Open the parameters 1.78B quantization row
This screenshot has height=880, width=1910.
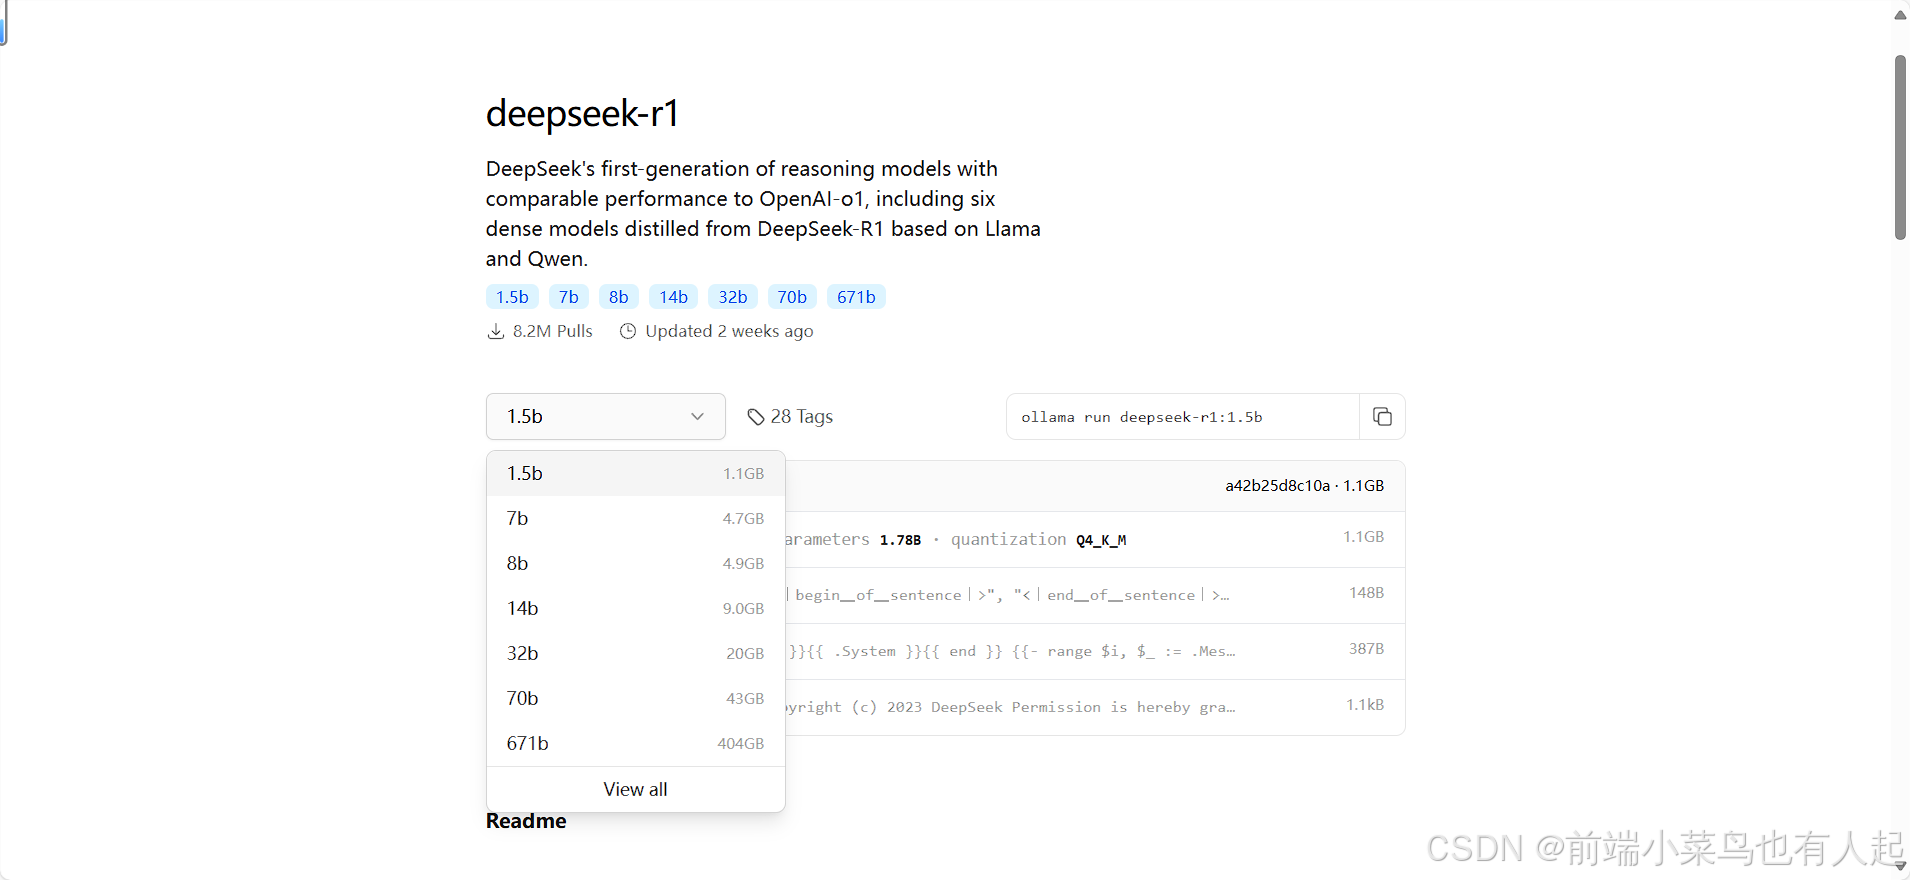(1095, 540)
